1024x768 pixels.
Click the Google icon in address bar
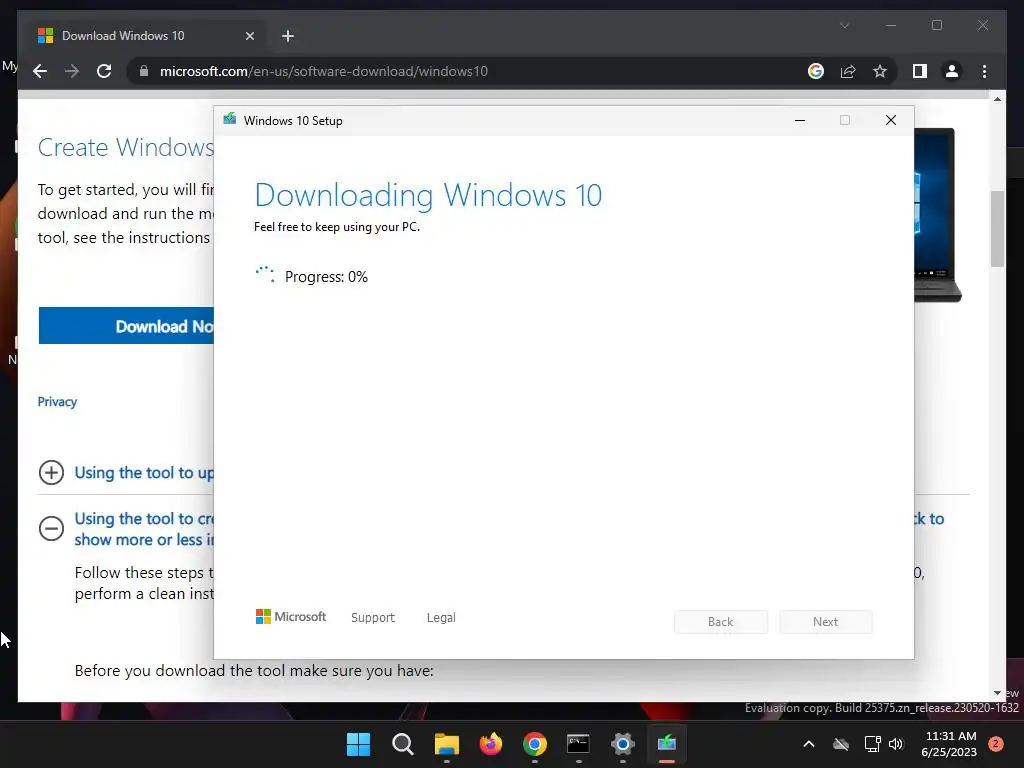click(x=816, y=71)
